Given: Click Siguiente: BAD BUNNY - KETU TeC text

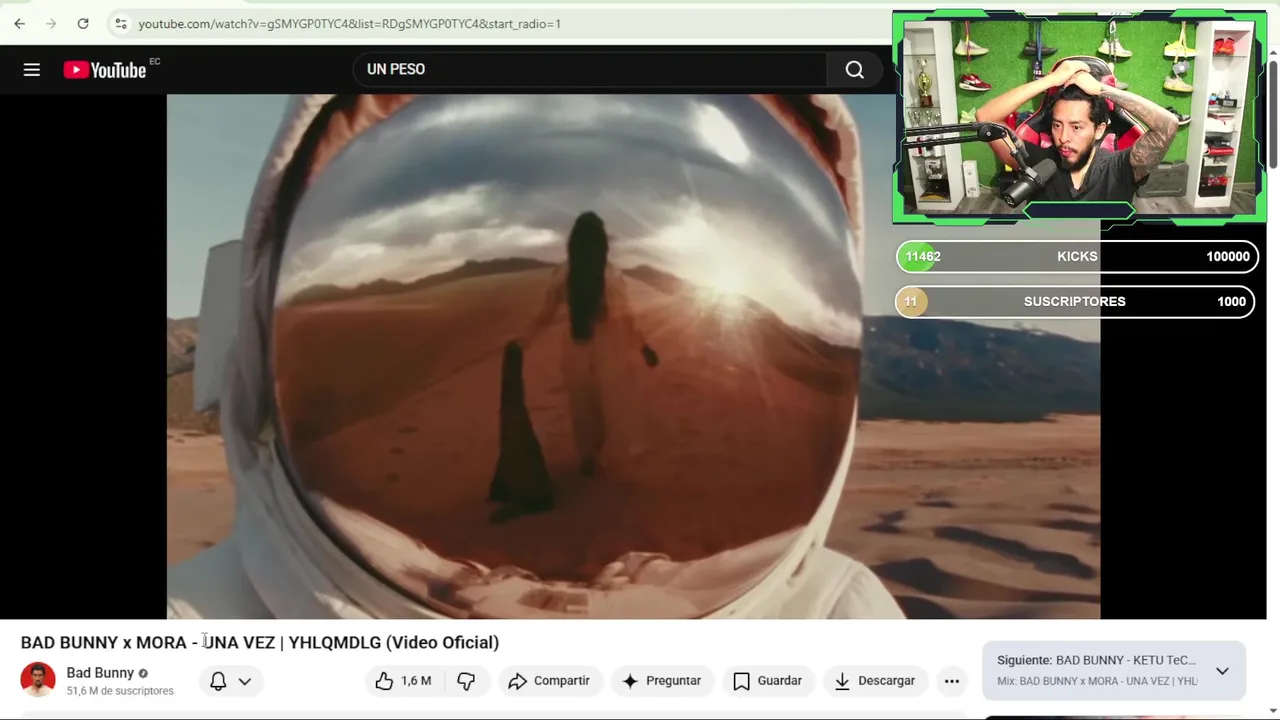Looking at the screenshot, I should (1096, 660).
